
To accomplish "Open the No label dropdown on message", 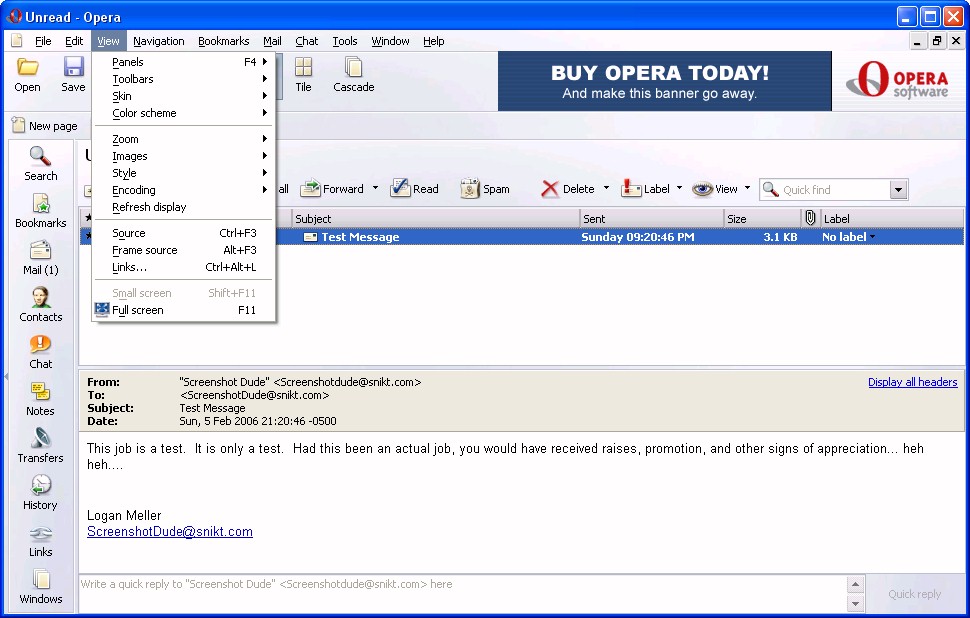I will coord(848,237).
